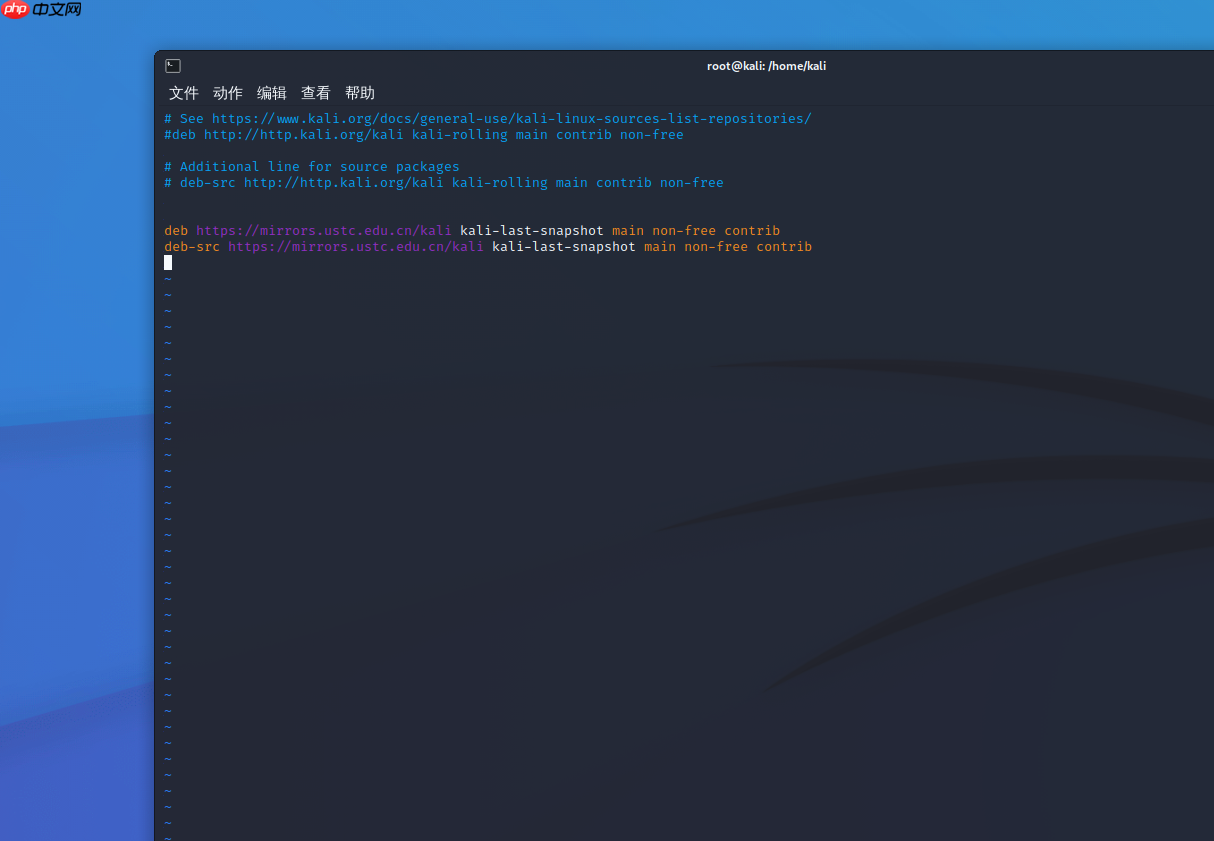This screenshot has width=1214, height=841.
Task: Open the 编辑 menu
Action: [271, 92]
